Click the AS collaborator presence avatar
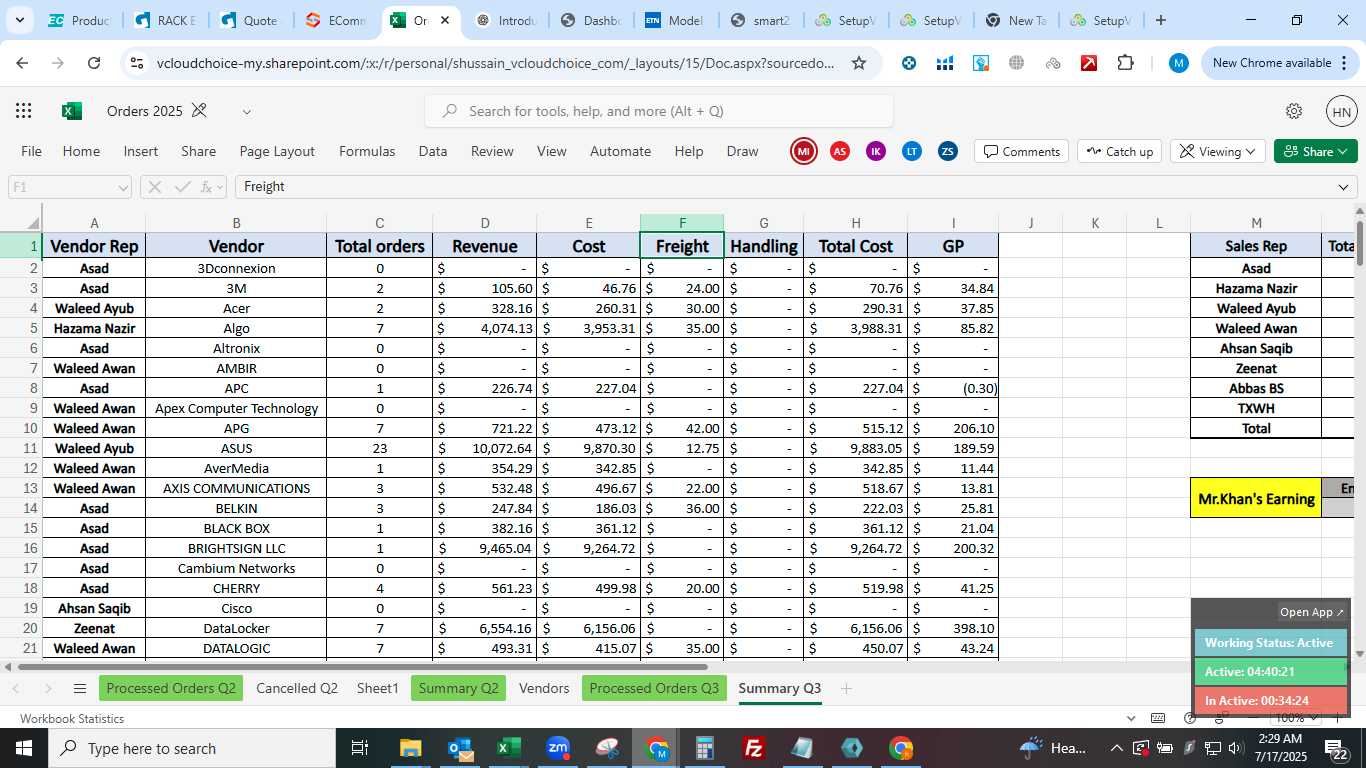Screen dimensions: 1366x768 coord(840,151)
